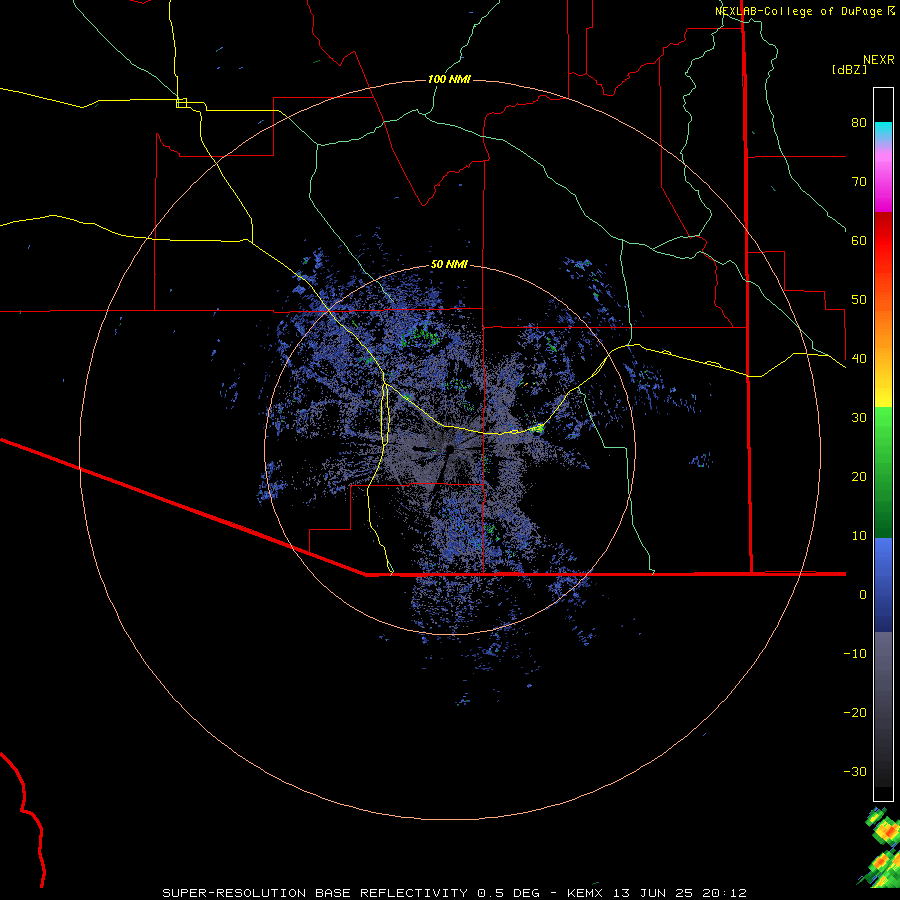
Task: Click the -30 value on the dBZ scale
Action: (x=855, y=771)
